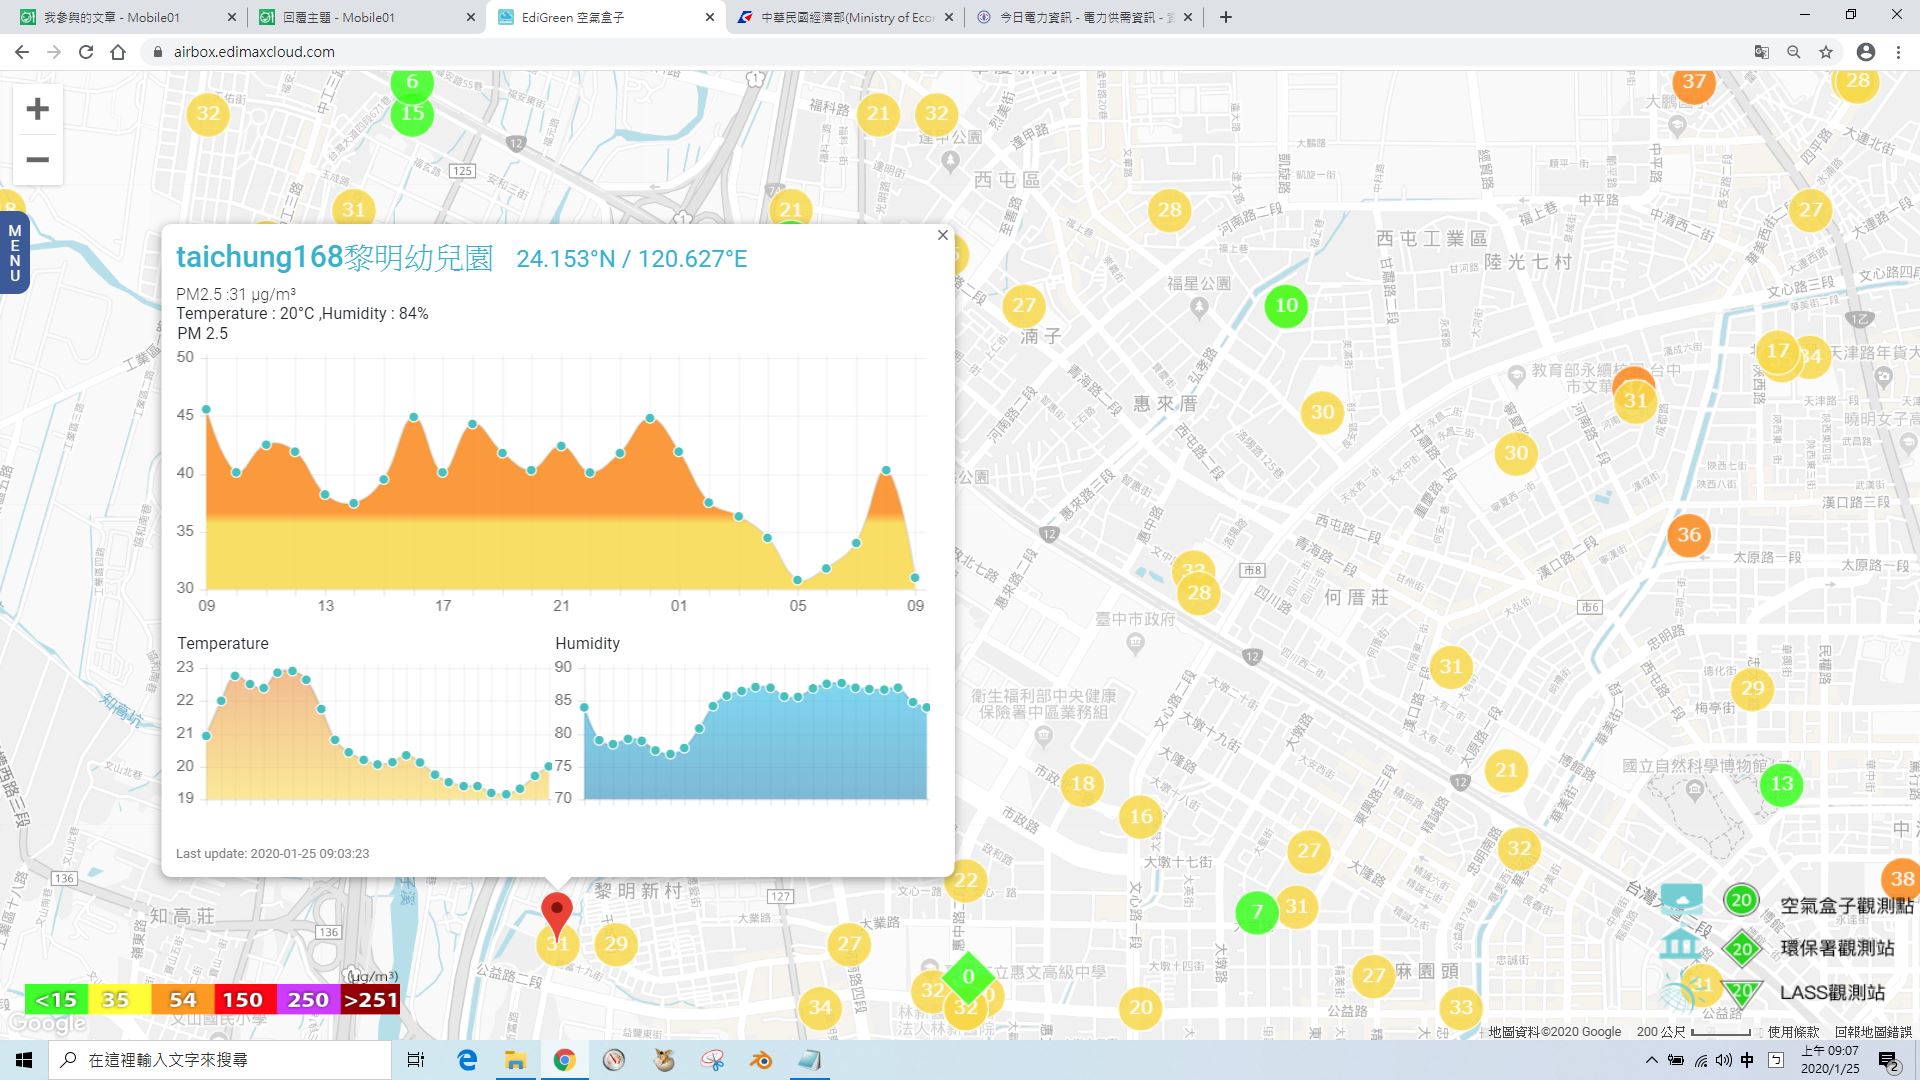Screen dimensions: 1920x1080
Task: Open yellow sensor marker showing 20 near 公益路
Action: click(x=1141, y=1007)
